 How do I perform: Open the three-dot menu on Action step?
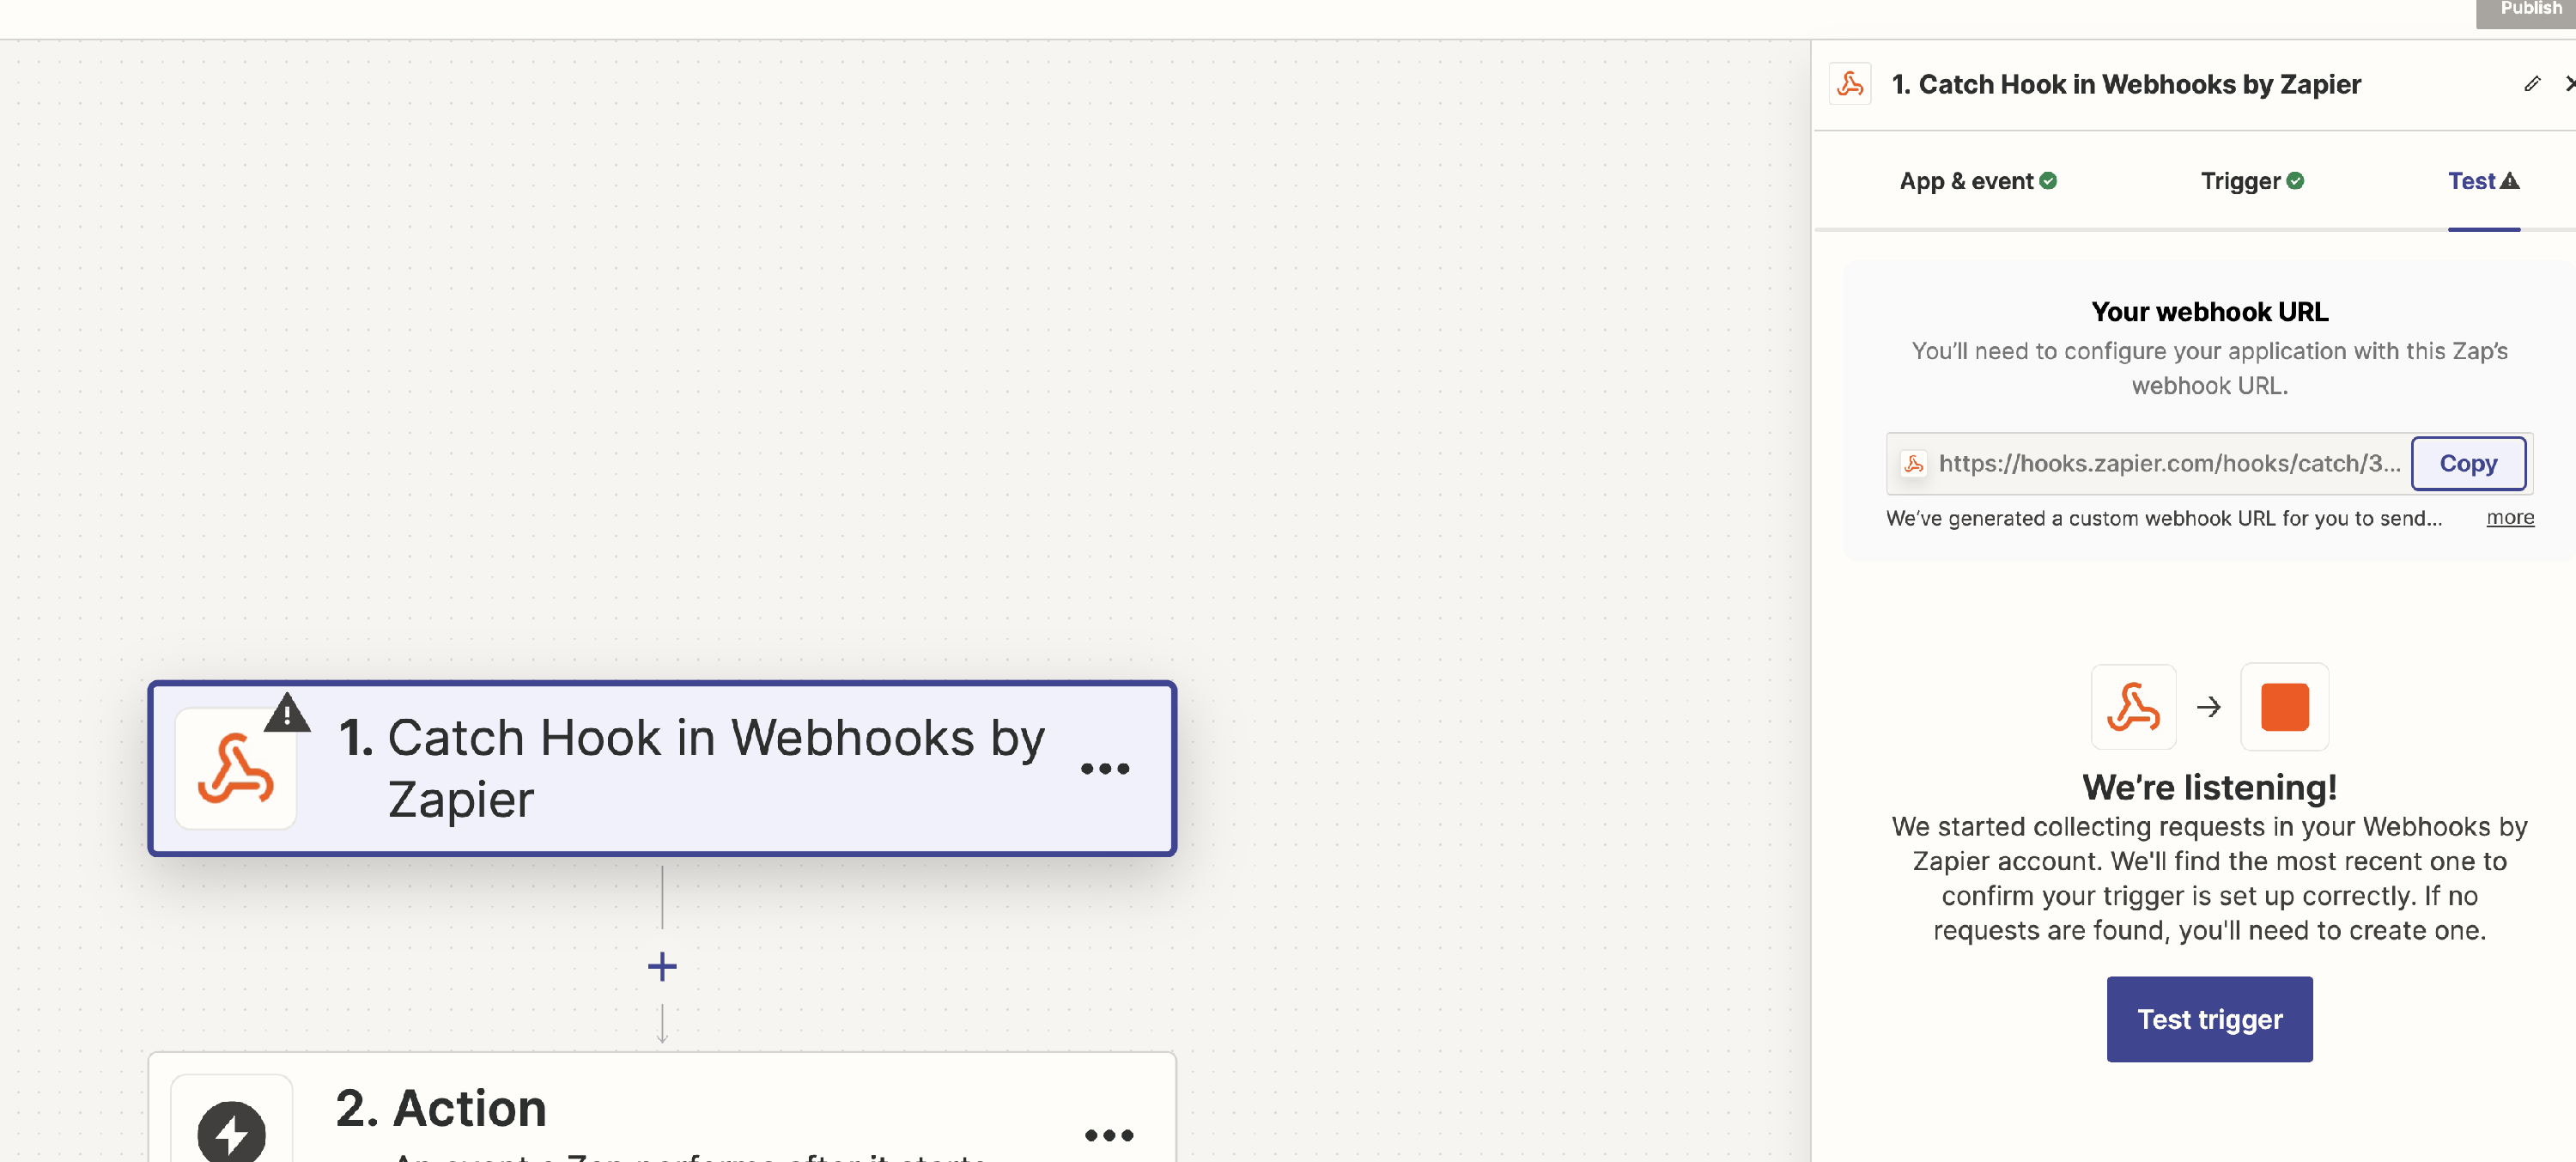coord(1108,1134)
